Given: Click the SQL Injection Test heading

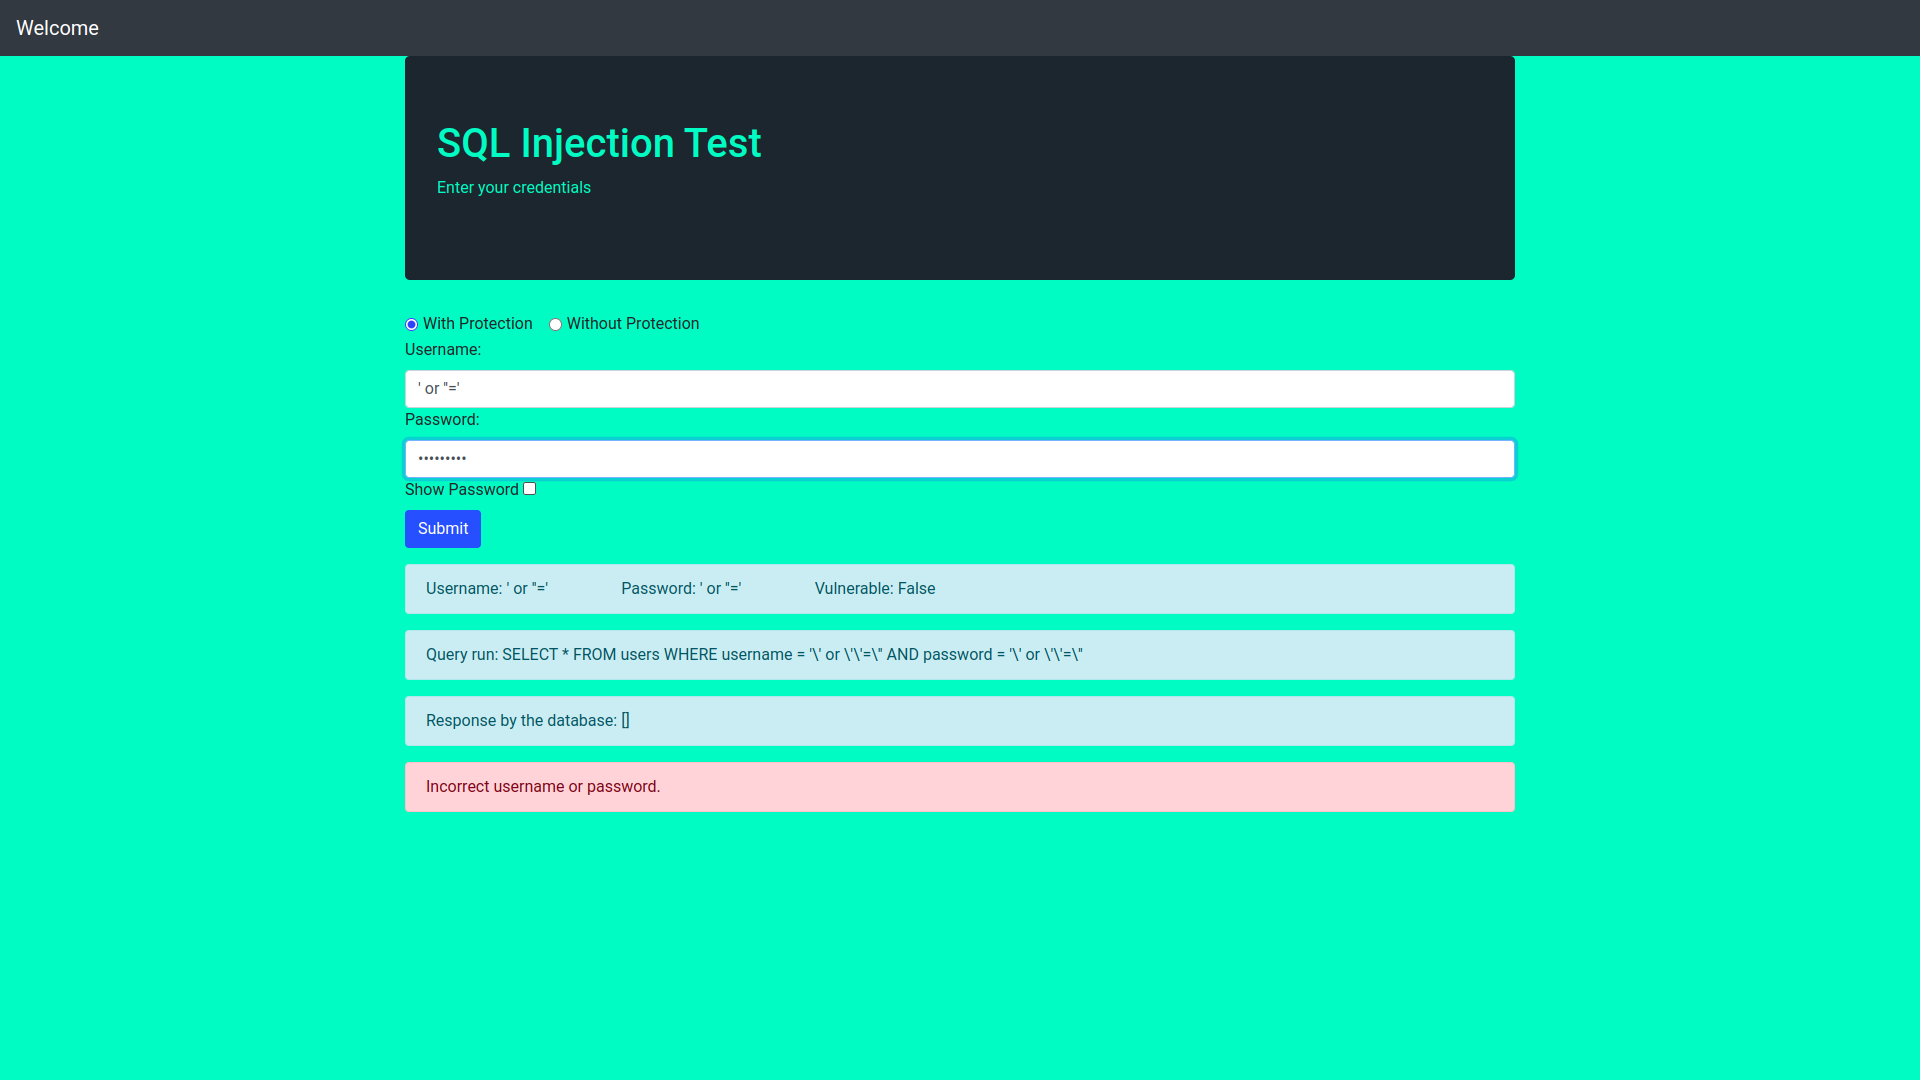Looking at the screenshot, I should coord(599,143).
